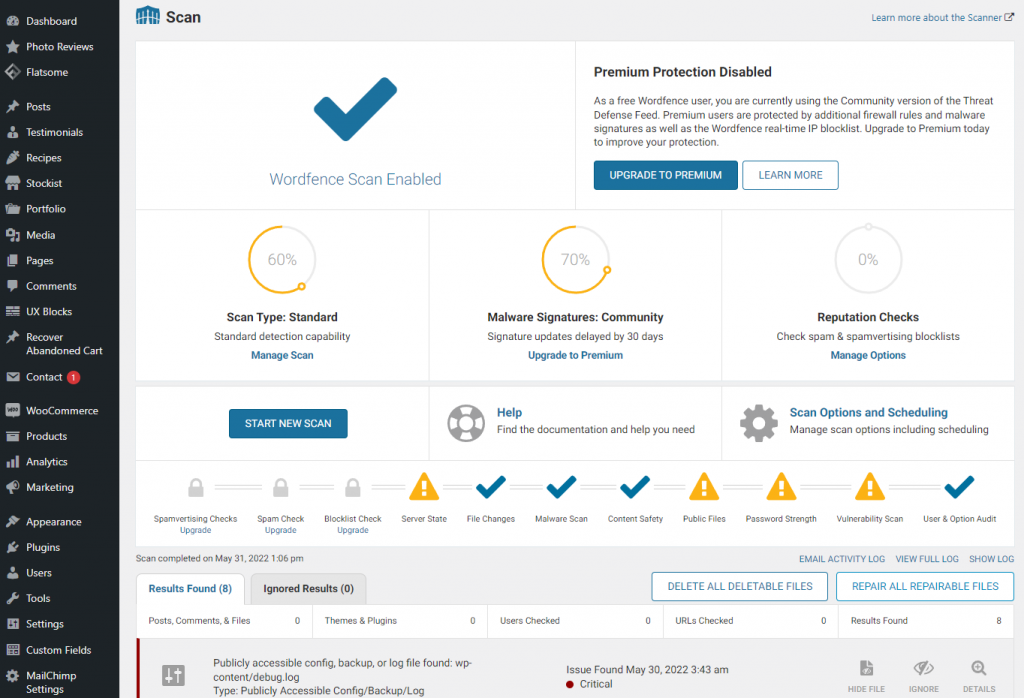Click the Hide File icon
The image size is (1024, 698).
click(866, 669)
